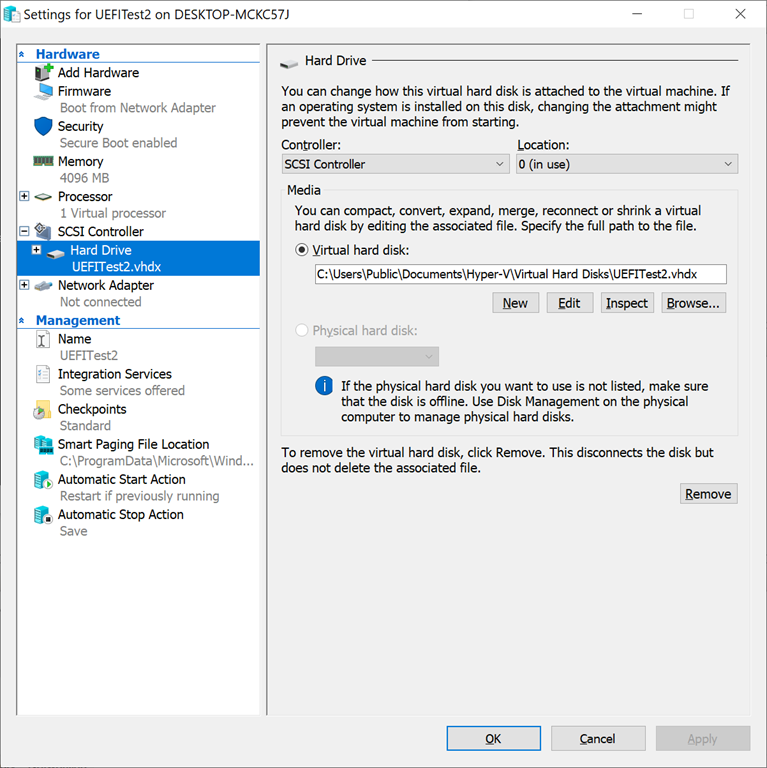This screenshot has width=767, height=768.
Task: Click the virtual hard disk path field
Action: 520,274
